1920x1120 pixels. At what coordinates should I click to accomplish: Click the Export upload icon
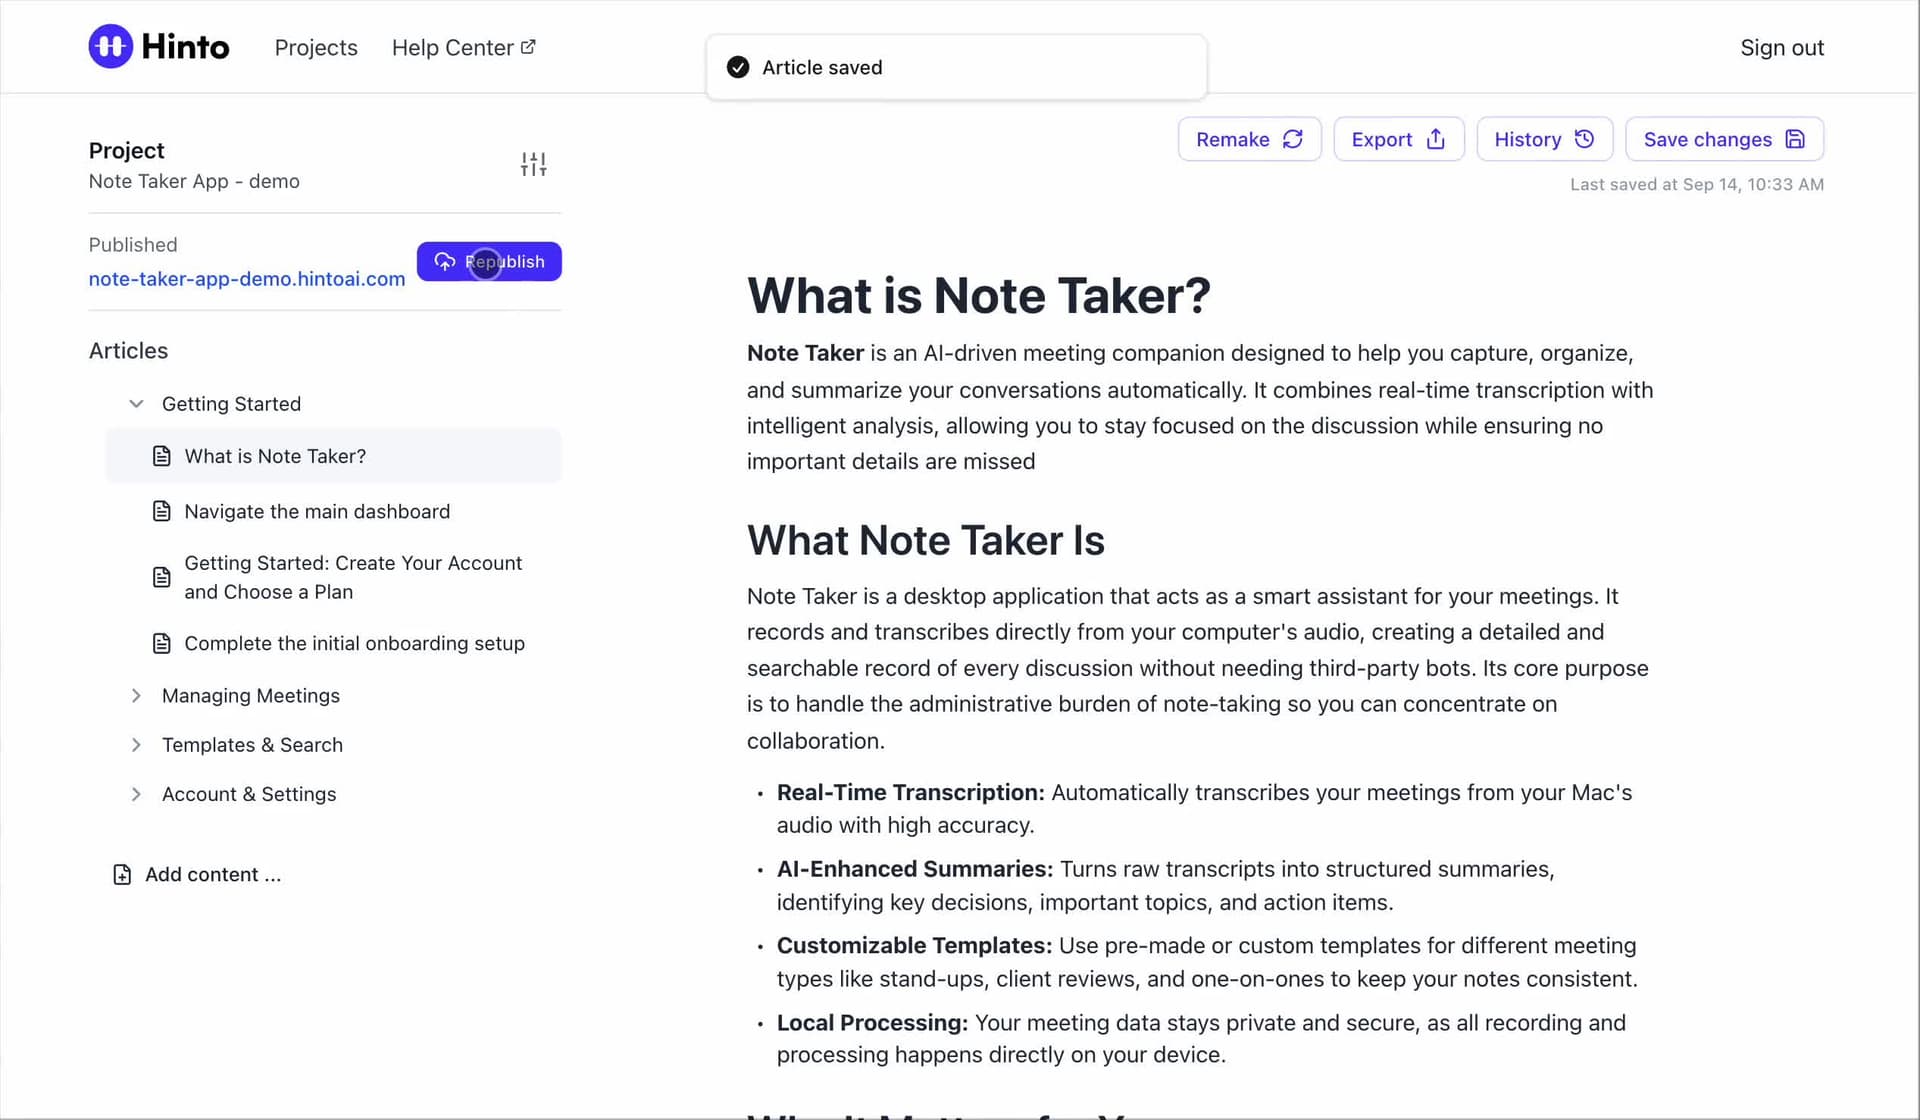tap(1435, 139)
